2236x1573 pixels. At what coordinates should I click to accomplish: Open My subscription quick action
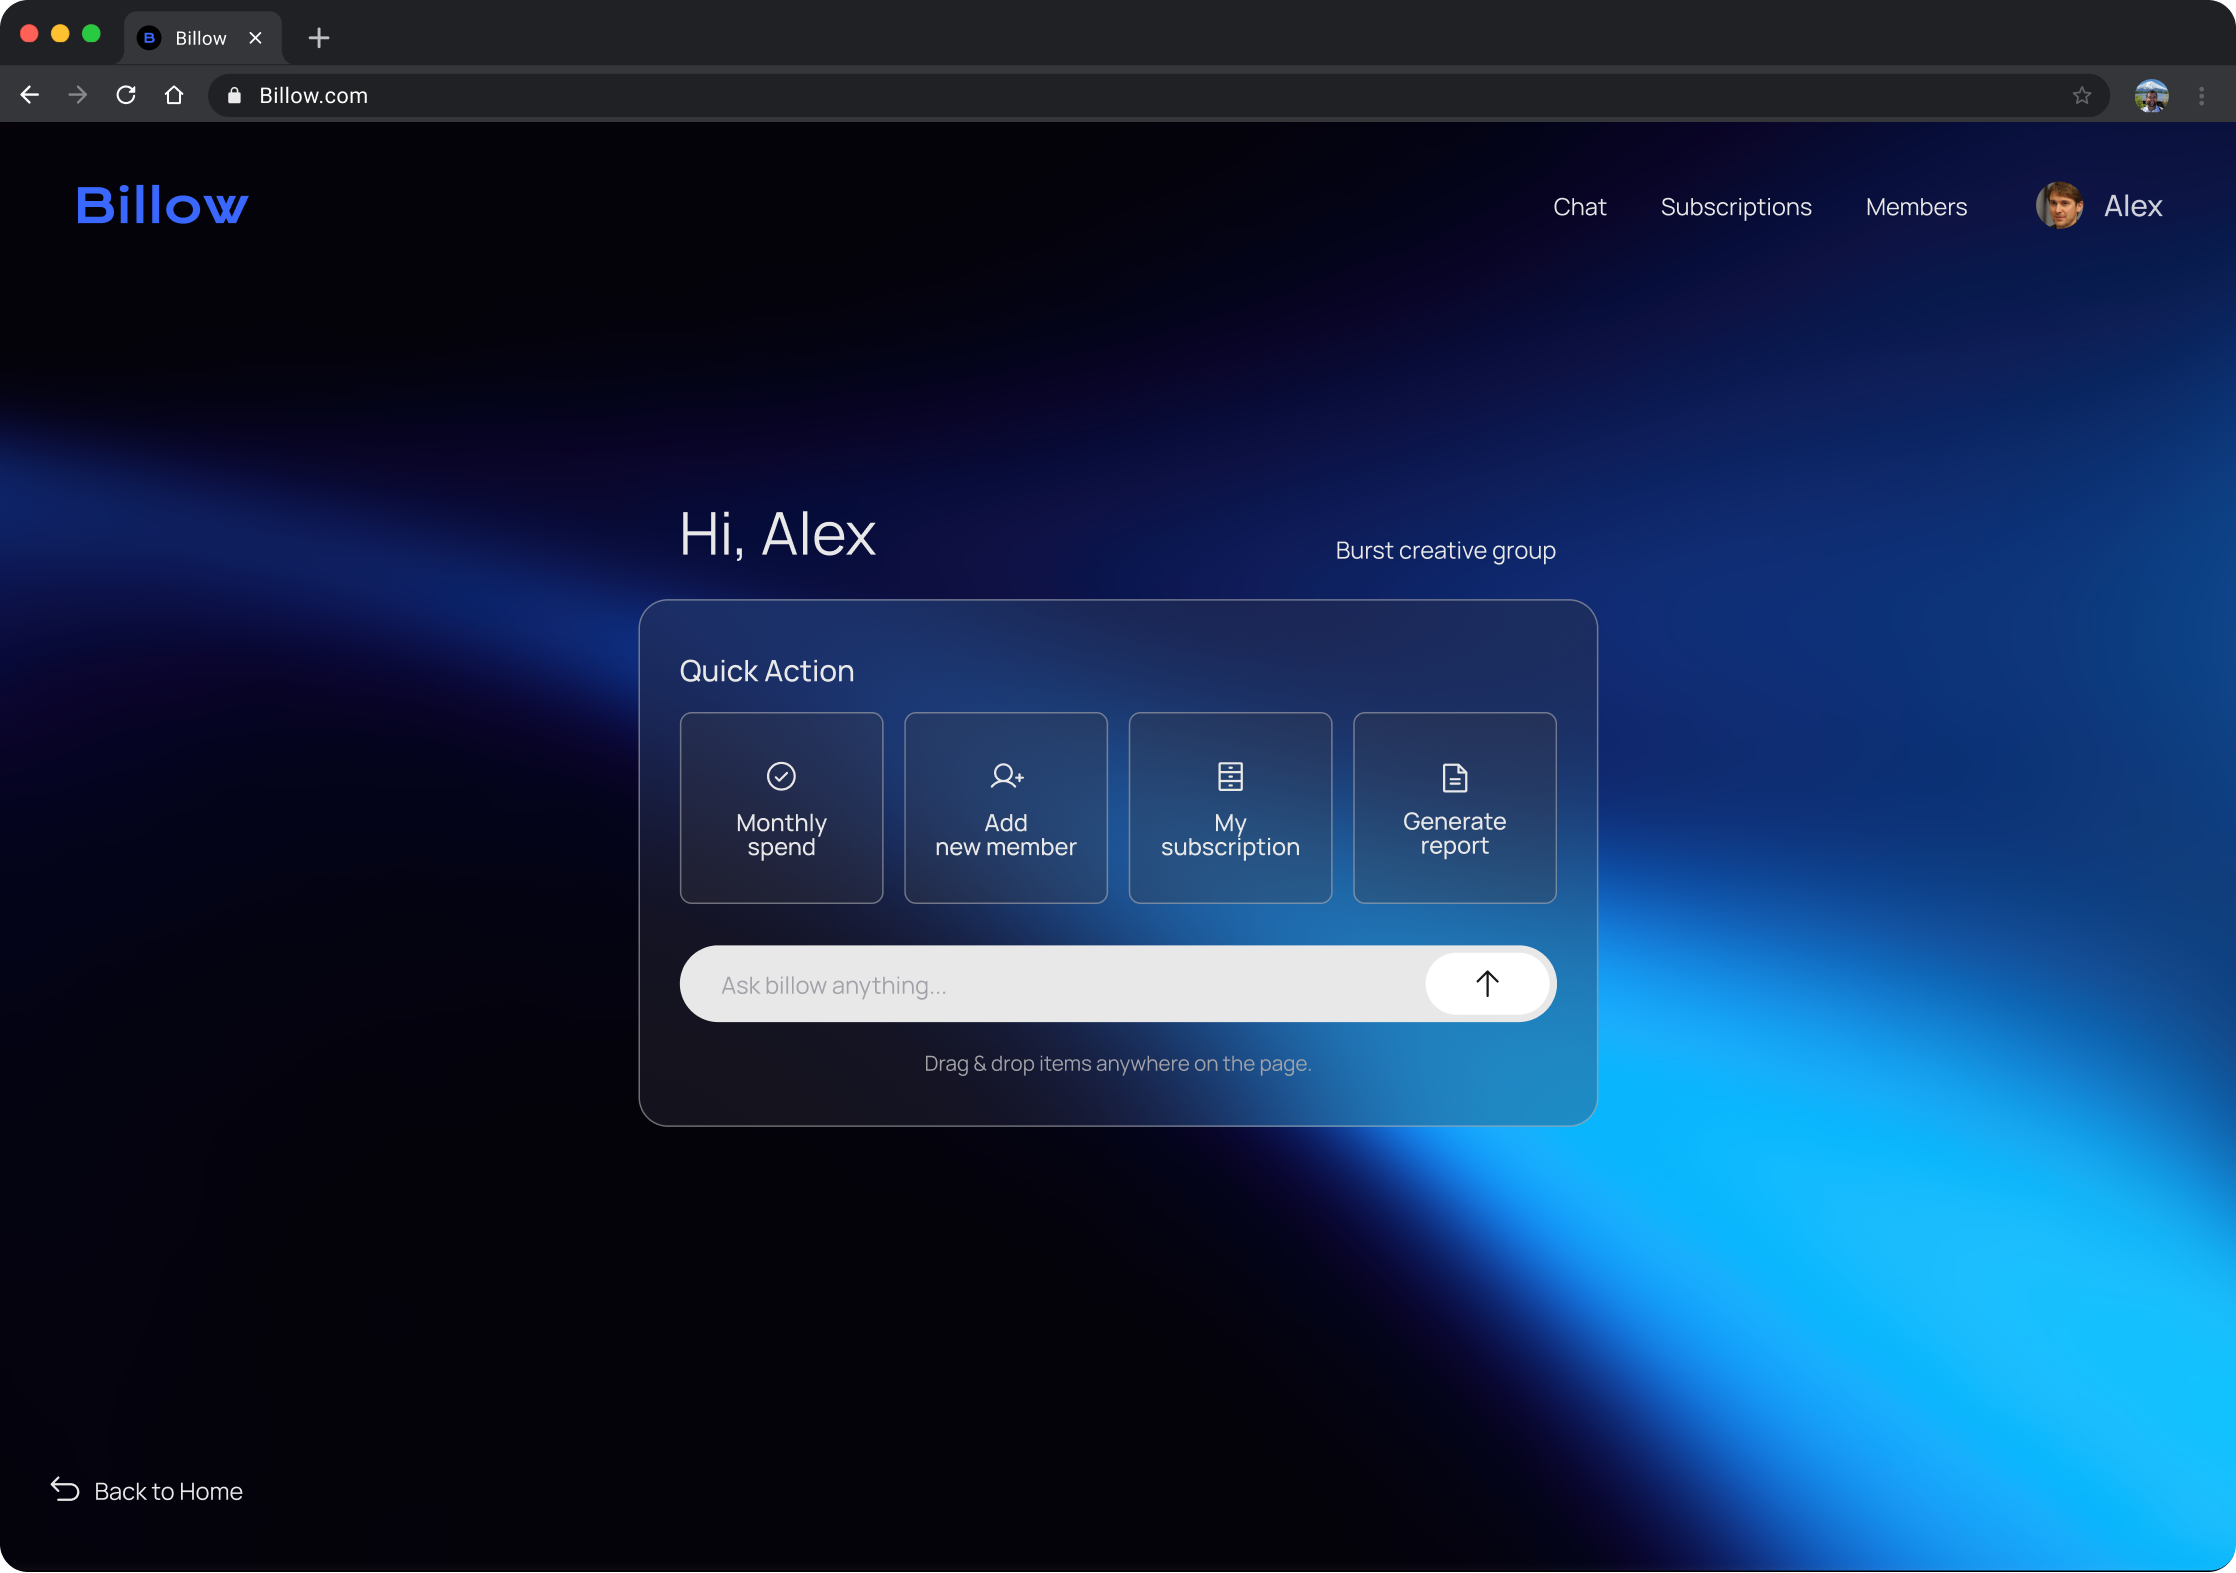coord(1230,808)
